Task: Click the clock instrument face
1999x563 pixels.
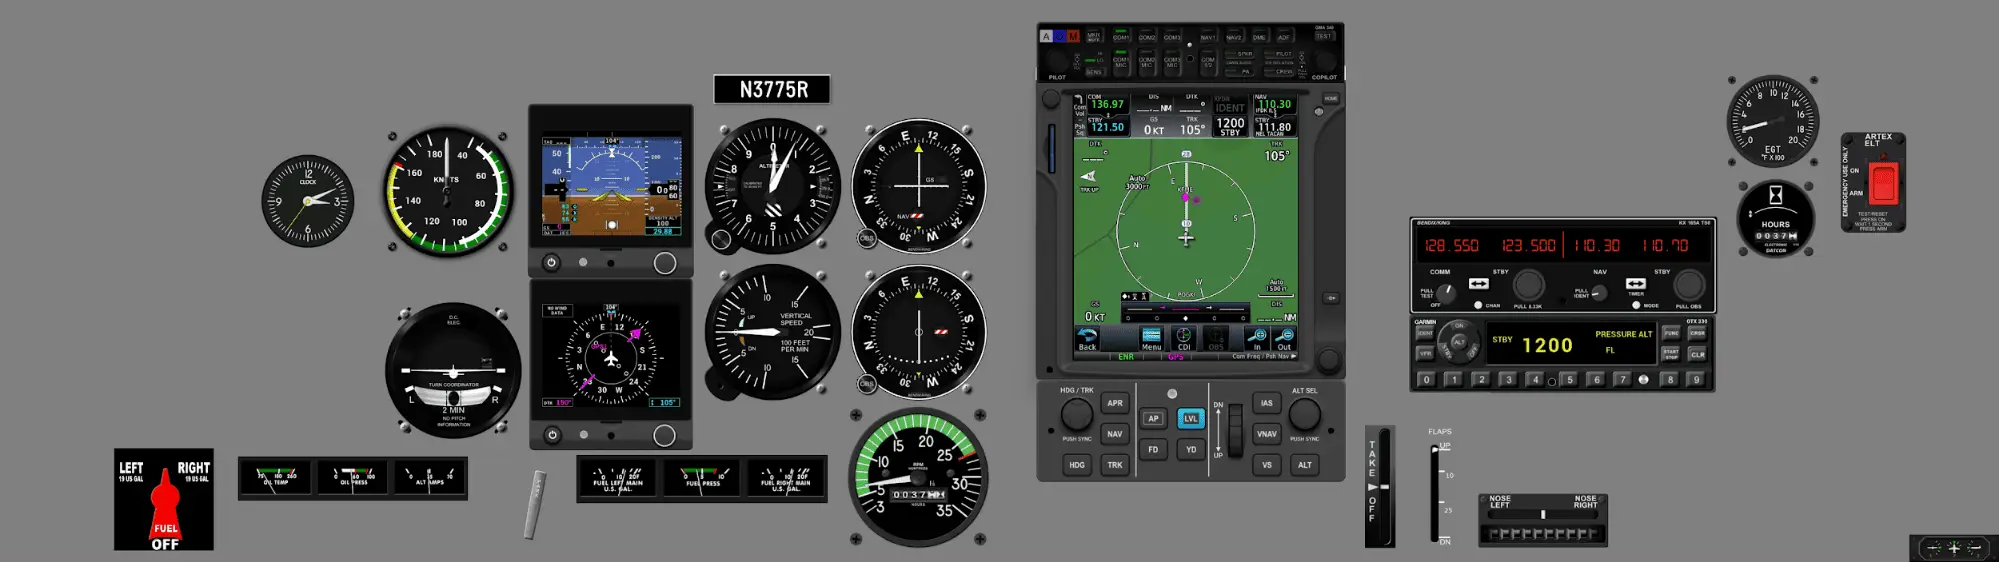Action: tap(308, 201)
